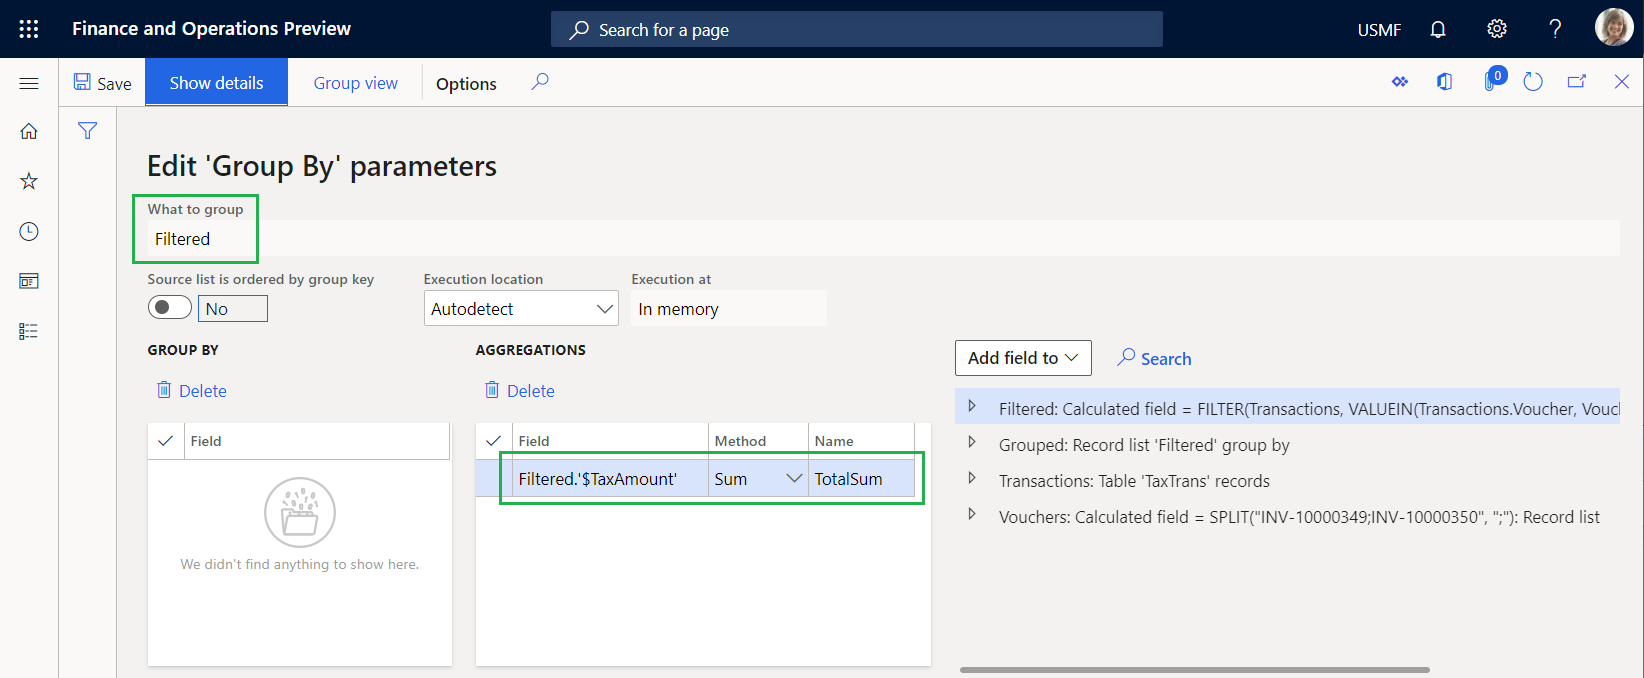
Task: Expand the Filtered calculated field node
Action: coord(971,406)
